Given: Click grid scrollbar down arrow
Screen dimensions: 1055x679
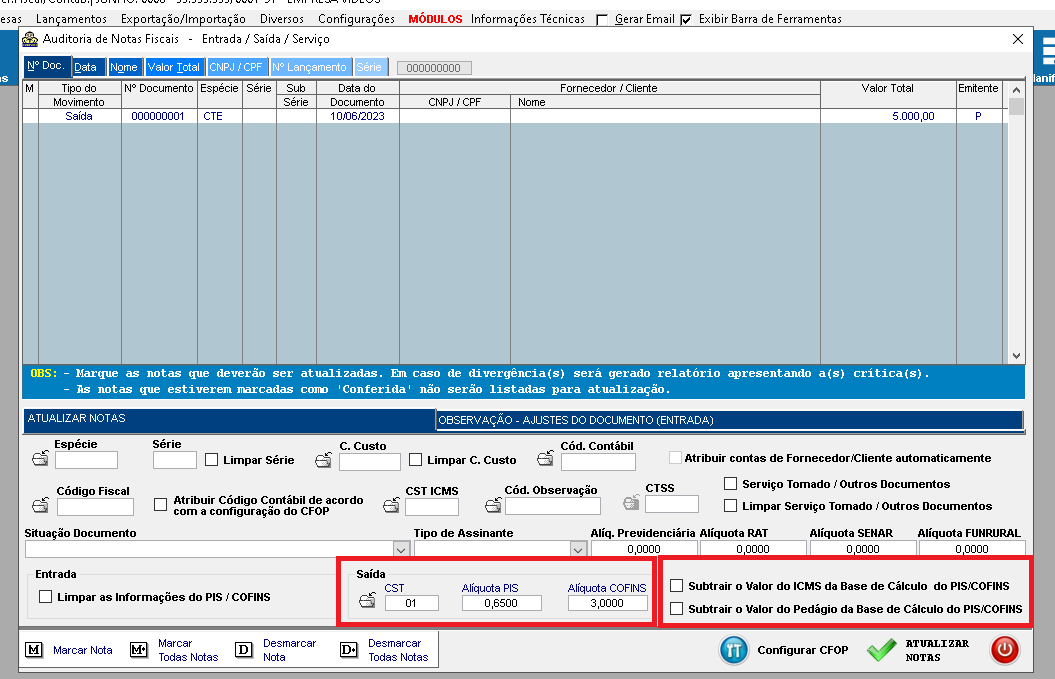Looking at the screenshot, I should click(x=1016, y=356).
